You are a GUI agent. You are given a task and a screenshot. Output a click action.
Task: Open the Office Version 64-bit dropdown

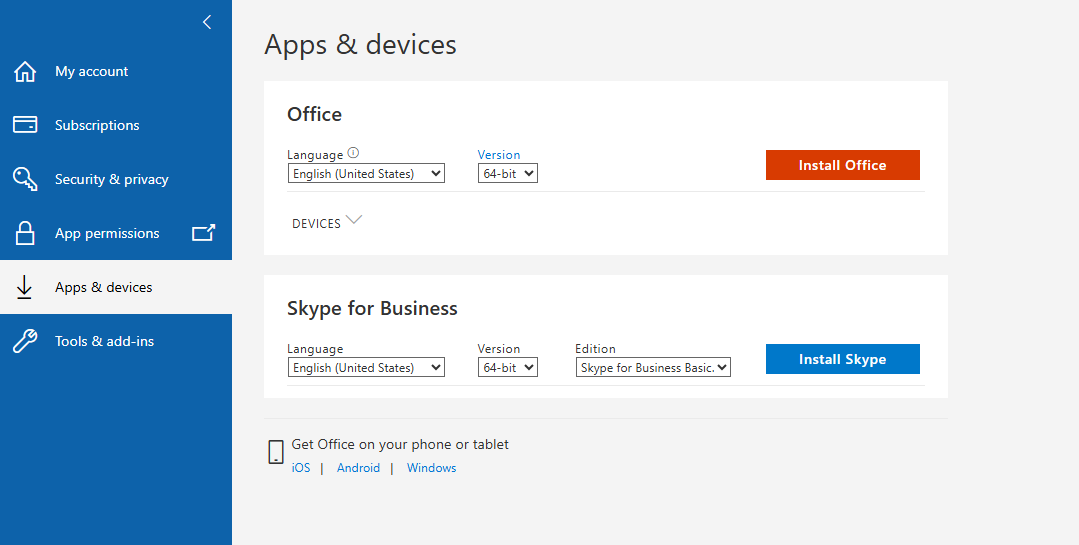tap(508, 173)
